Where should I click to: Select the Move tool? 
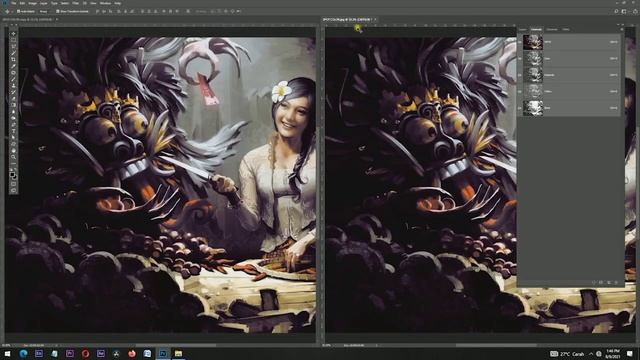click(13, 33)
